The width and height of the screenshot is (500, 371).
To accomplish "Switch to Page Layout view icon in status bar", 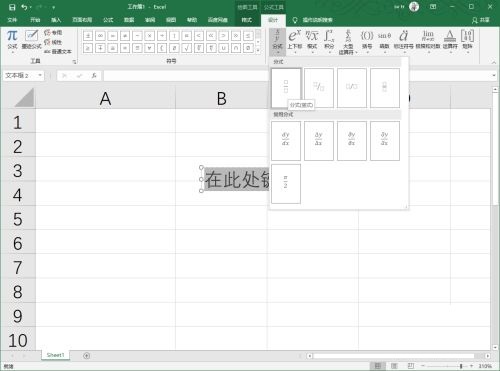I will pos(394,366).
